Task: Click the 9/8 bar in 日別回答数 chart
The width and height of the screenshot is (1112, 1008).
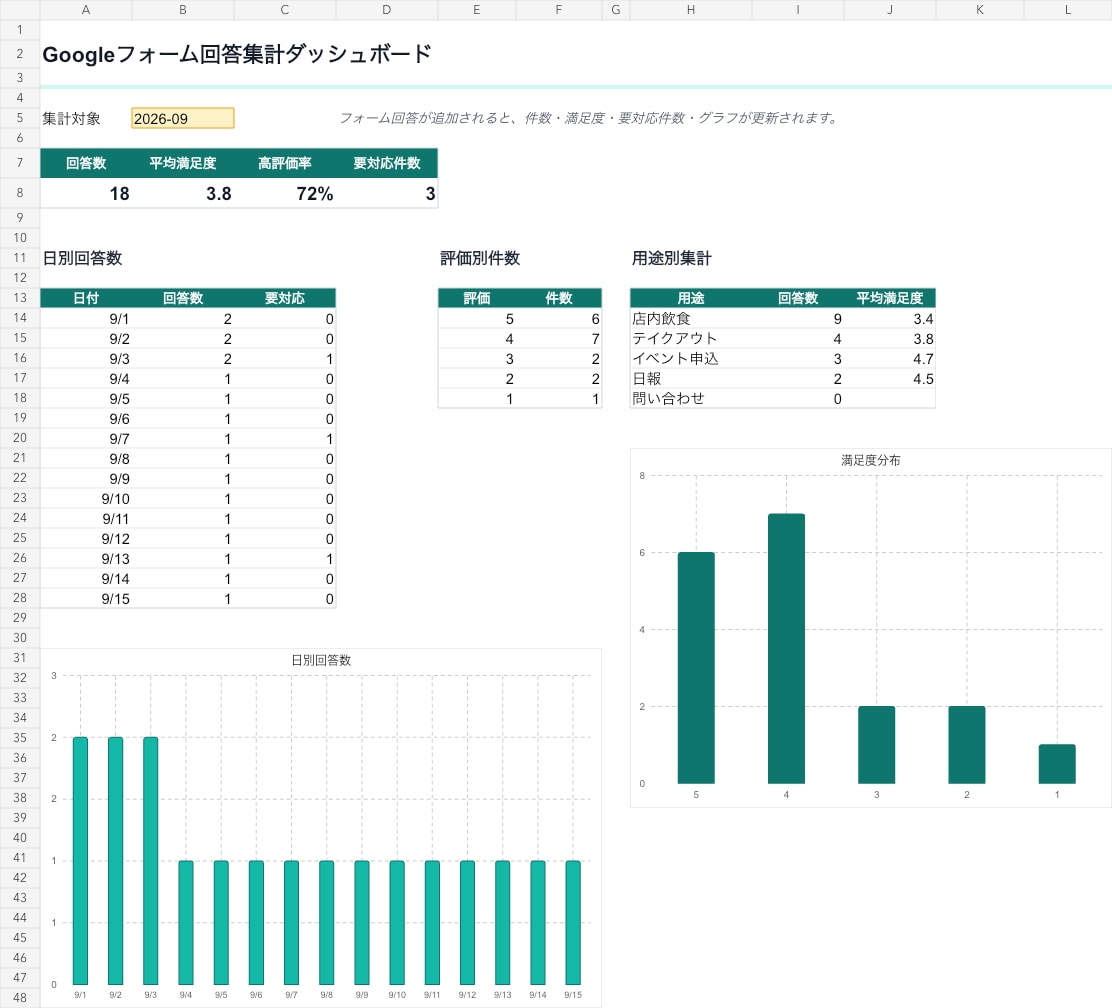Action: tap(326, 922)
